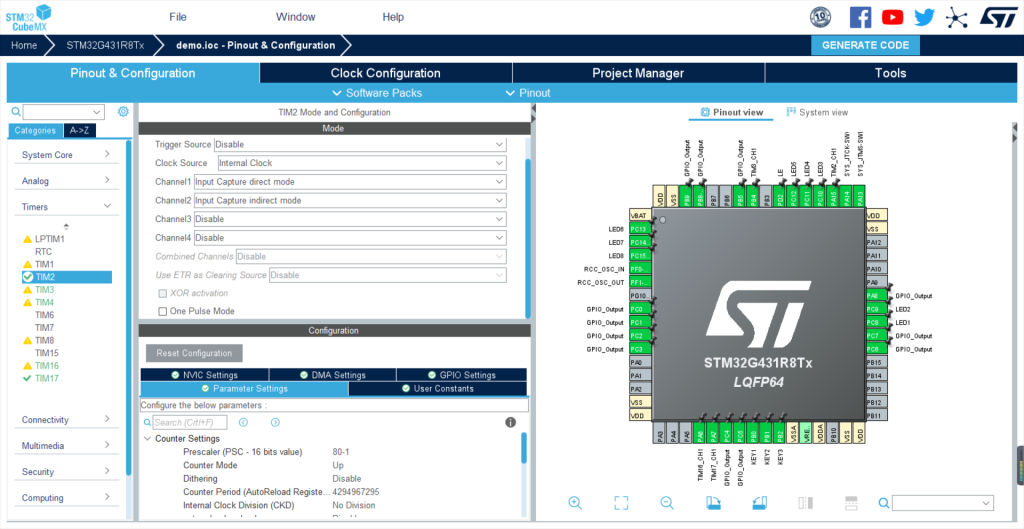Collapse the Counter Settings group
Viewport: 1024px width, 529px height.
tap(148, 439)
